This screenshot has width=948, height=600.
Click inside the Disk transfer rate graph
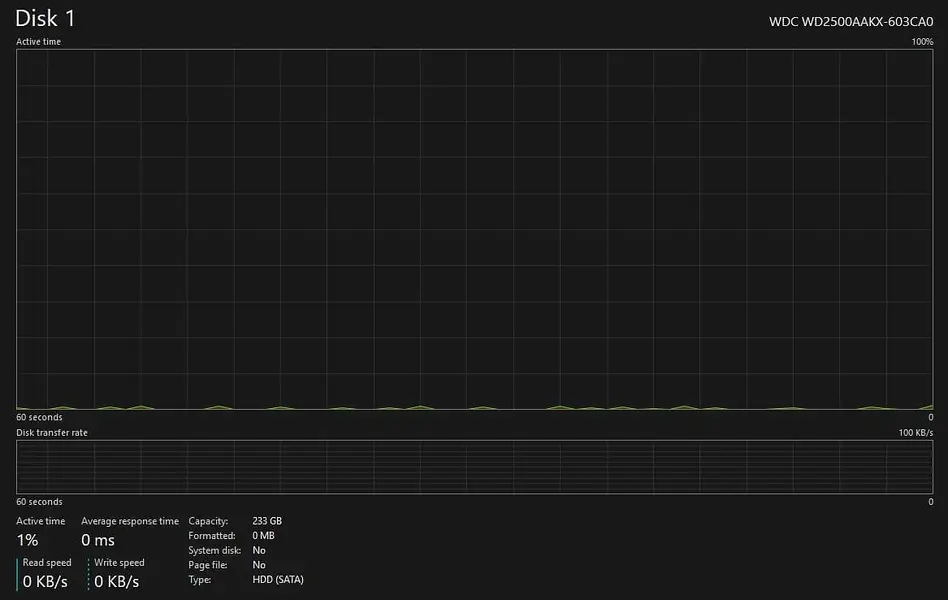click(x=475, y=466)
